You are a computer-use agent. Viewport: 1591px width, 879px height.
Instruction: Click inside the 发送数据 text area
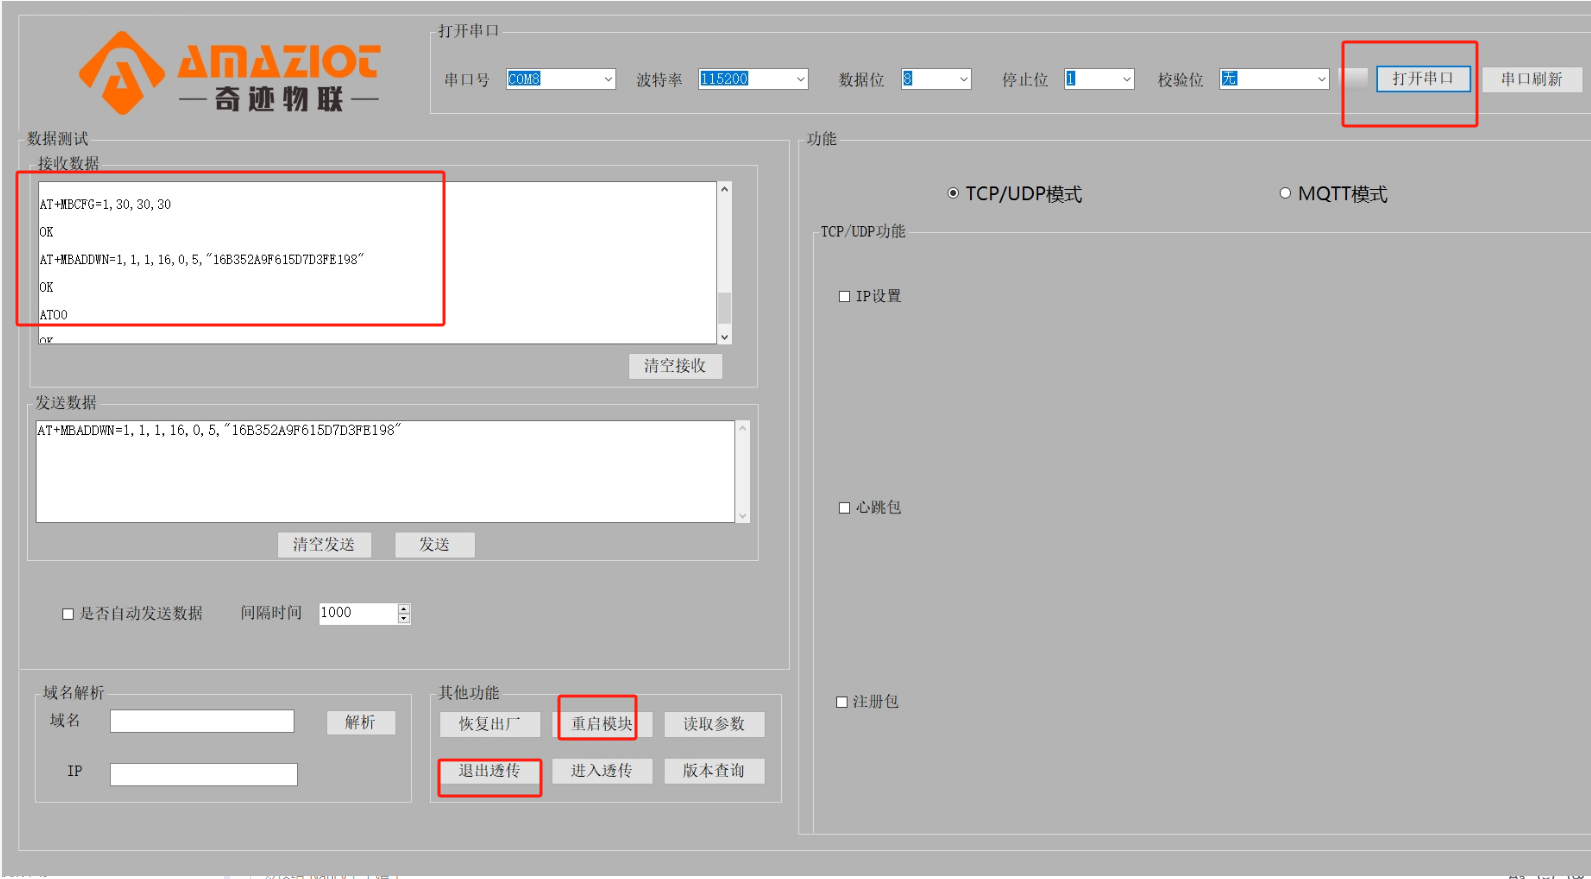click(386, 471)
